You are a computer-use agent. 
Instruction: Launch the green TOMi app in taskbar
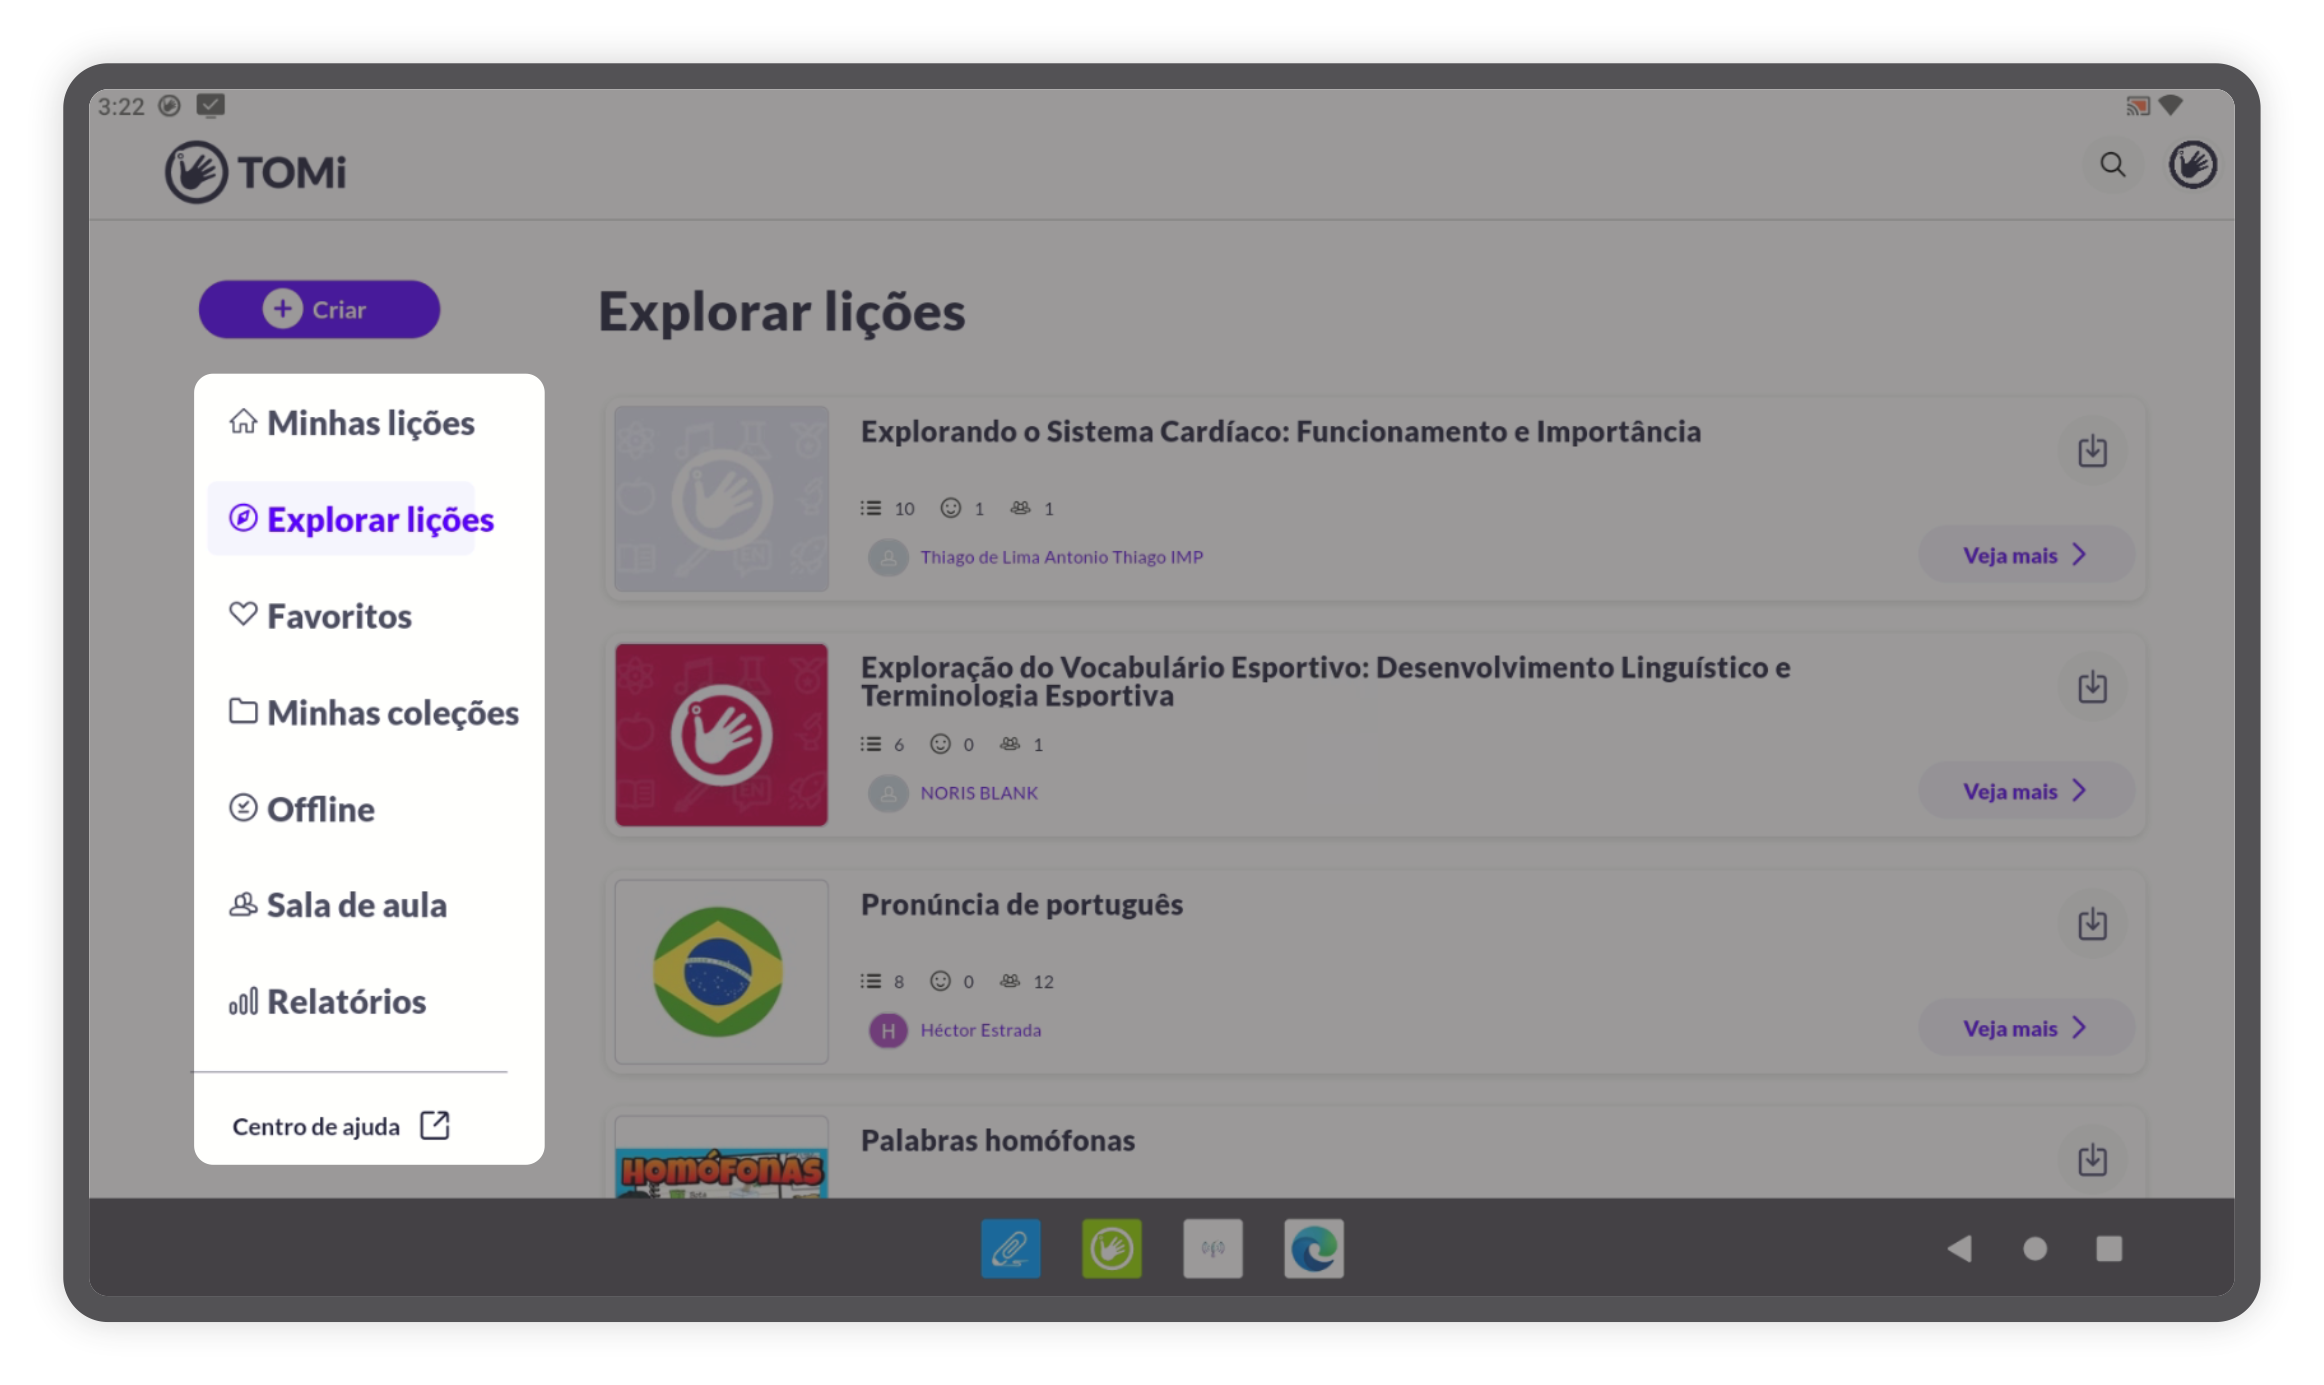[x=1111, y=1248]
